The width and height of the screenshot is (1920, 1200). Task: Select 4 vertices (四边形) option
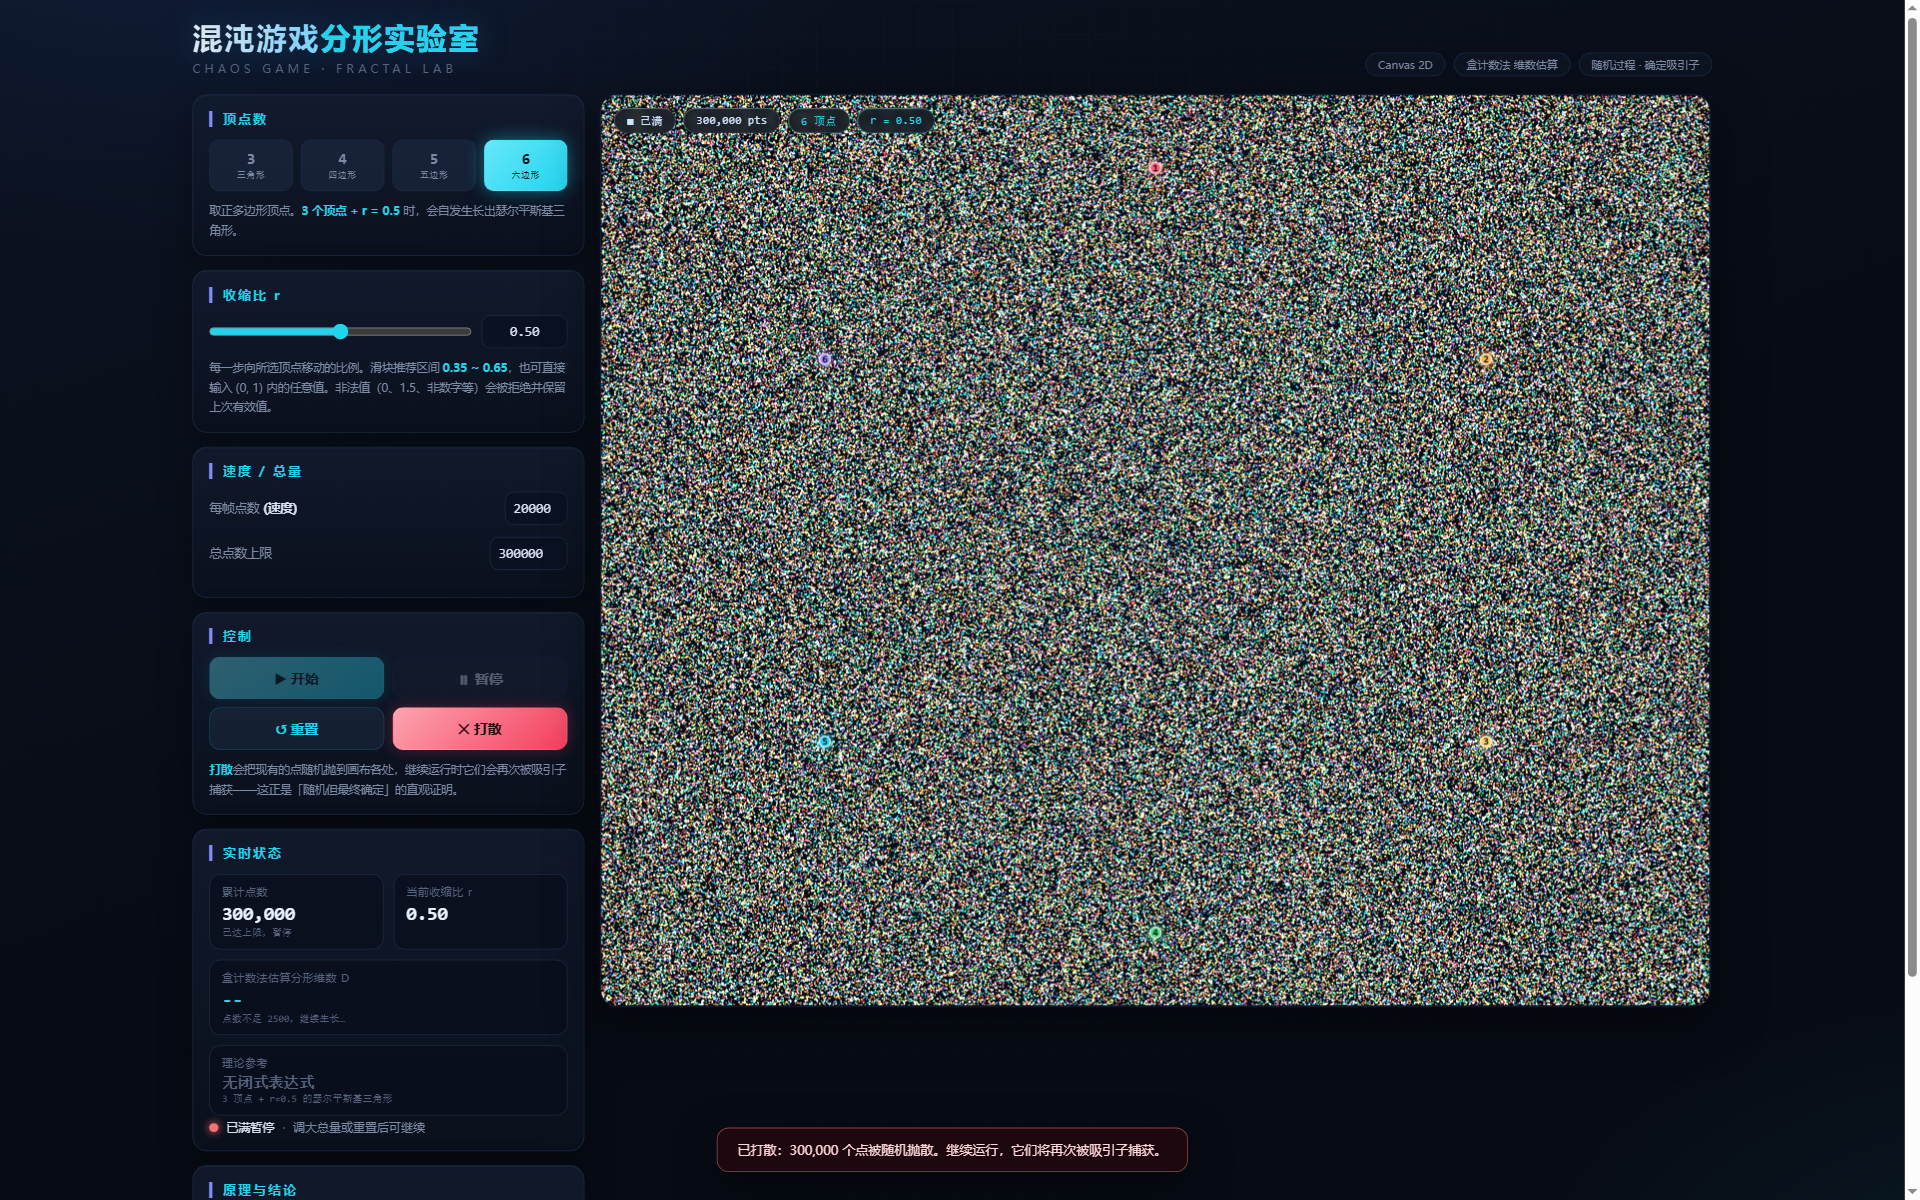(x=342, y=165)
